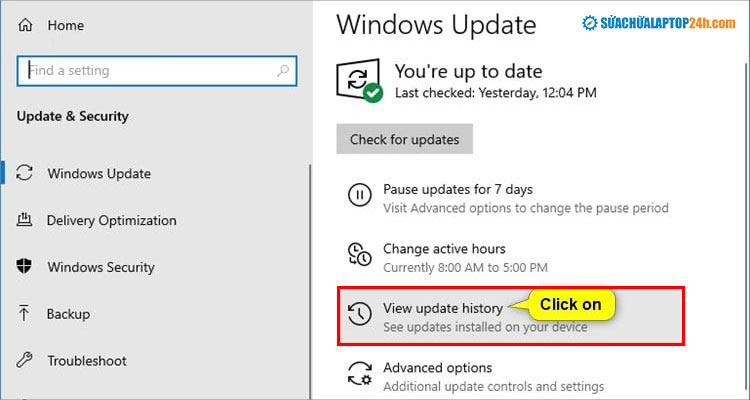Click the Troubleshoot wrench icon
This screenshot has height=400, width=750.
coord(25,361)
